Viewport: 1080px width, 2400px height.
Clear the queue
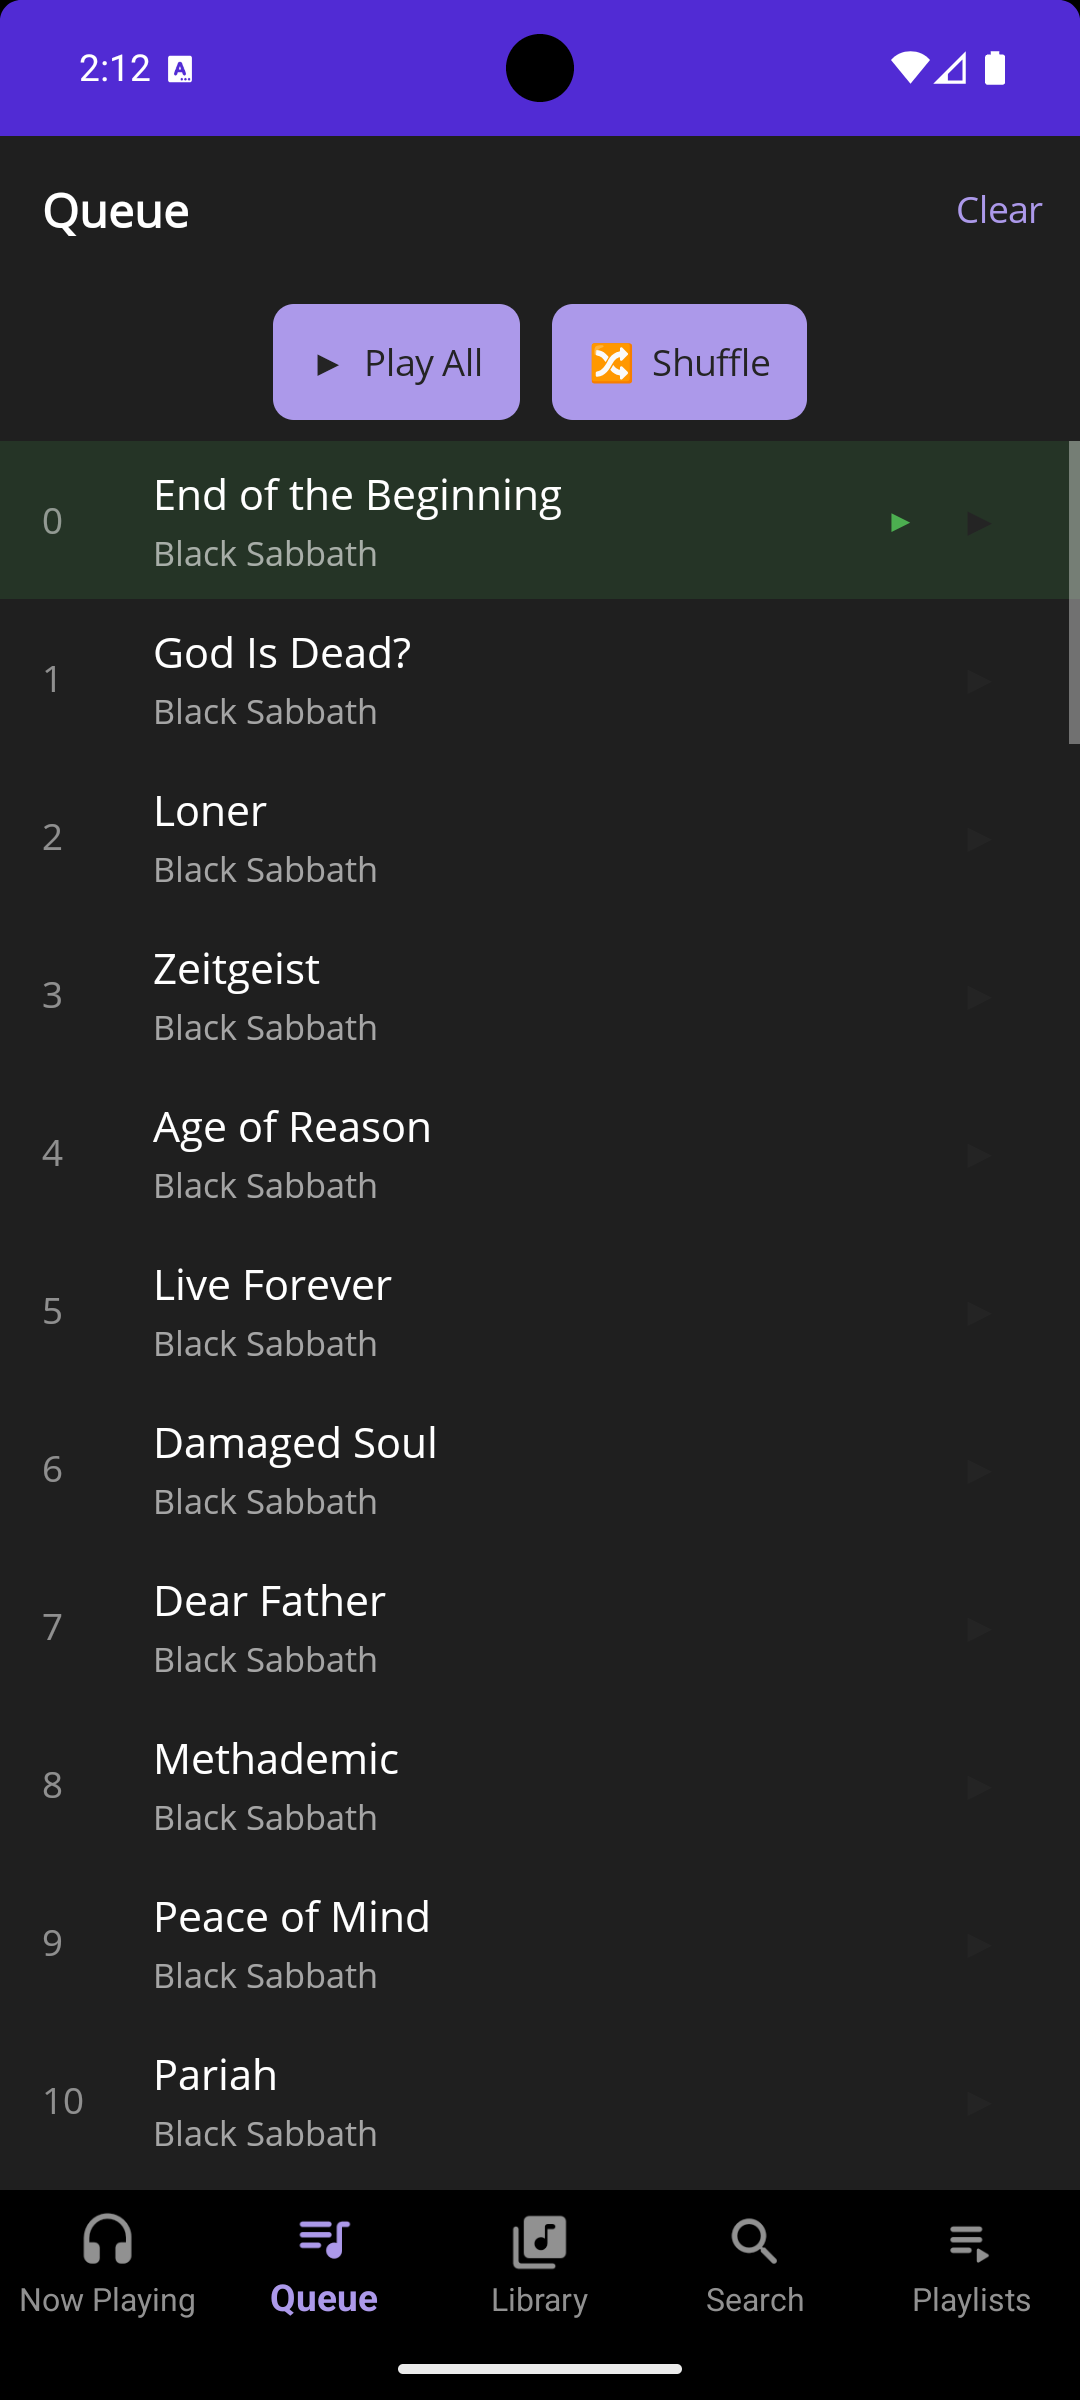[998, 210]
